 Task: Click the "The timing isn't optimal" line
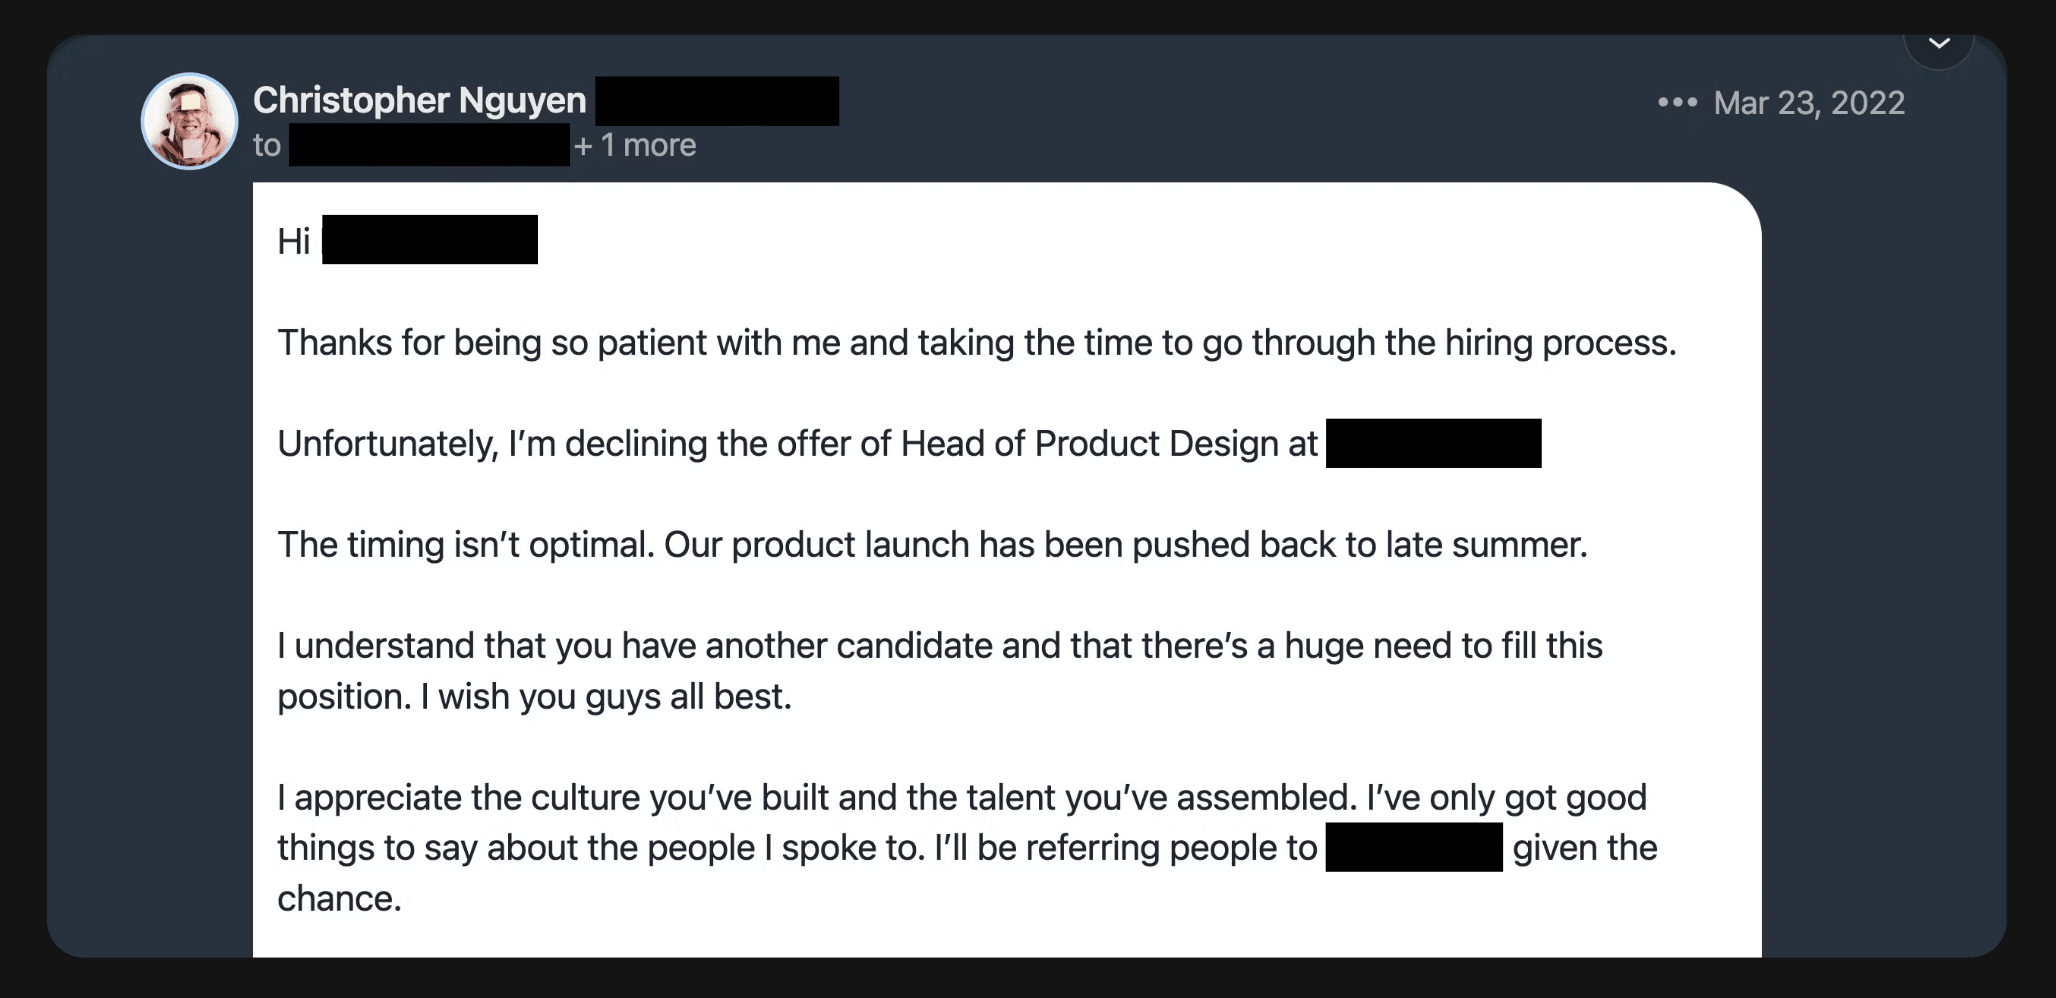(x=932, y=545)
